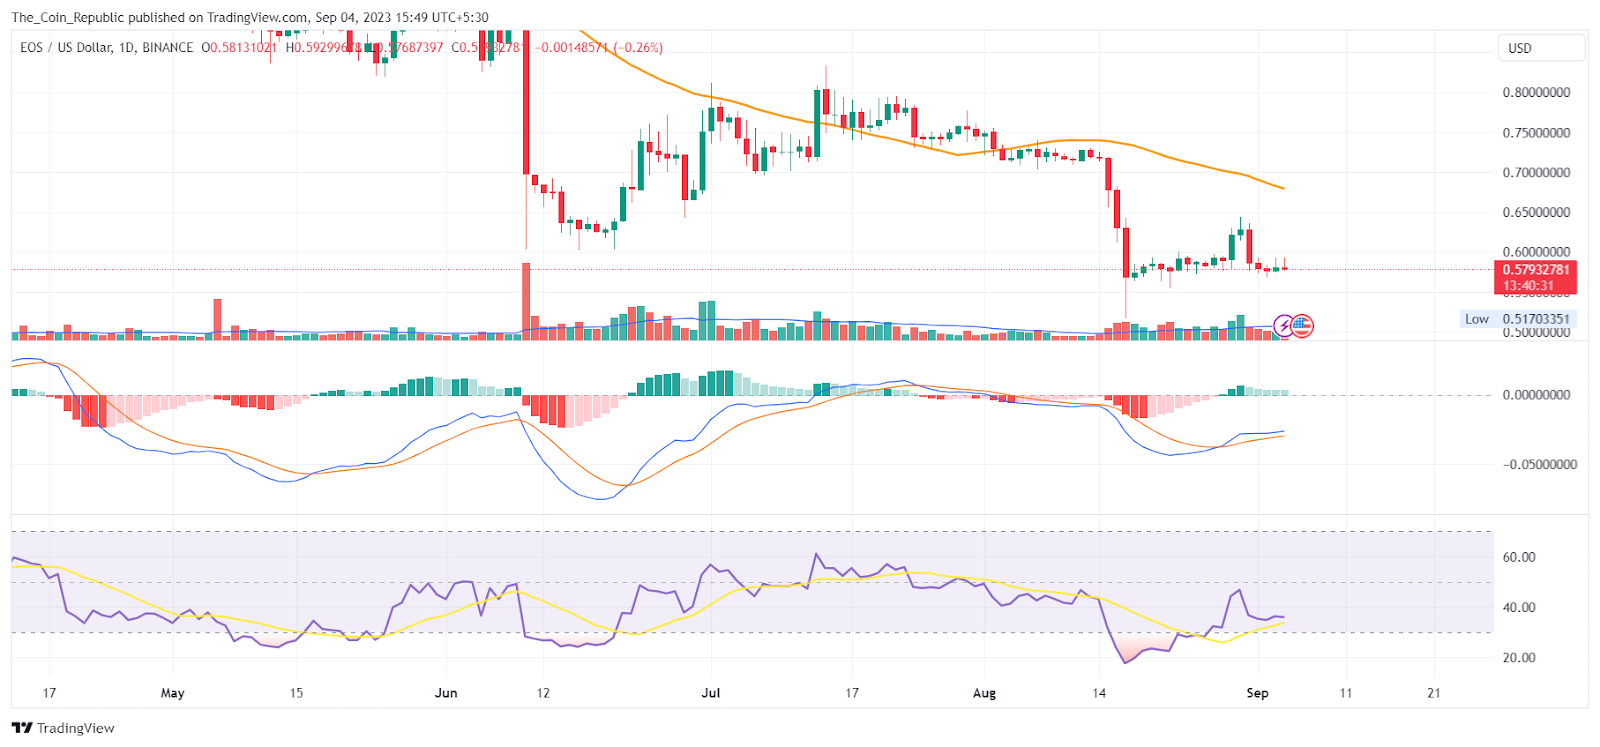Click the 0.75000000 price axis label

tap(1536, 132)
